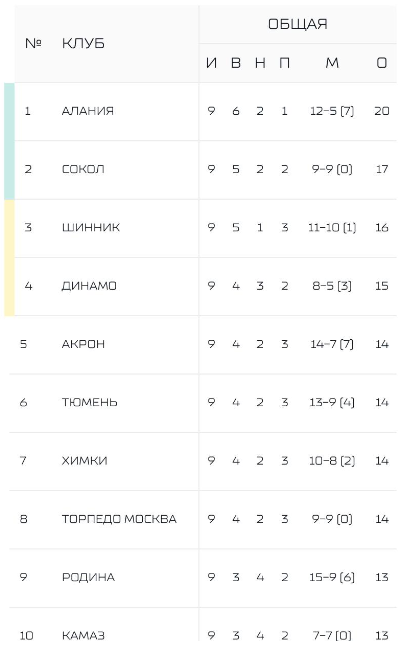
Task: Open the Акрон club entry
Action: coord(83,344)
